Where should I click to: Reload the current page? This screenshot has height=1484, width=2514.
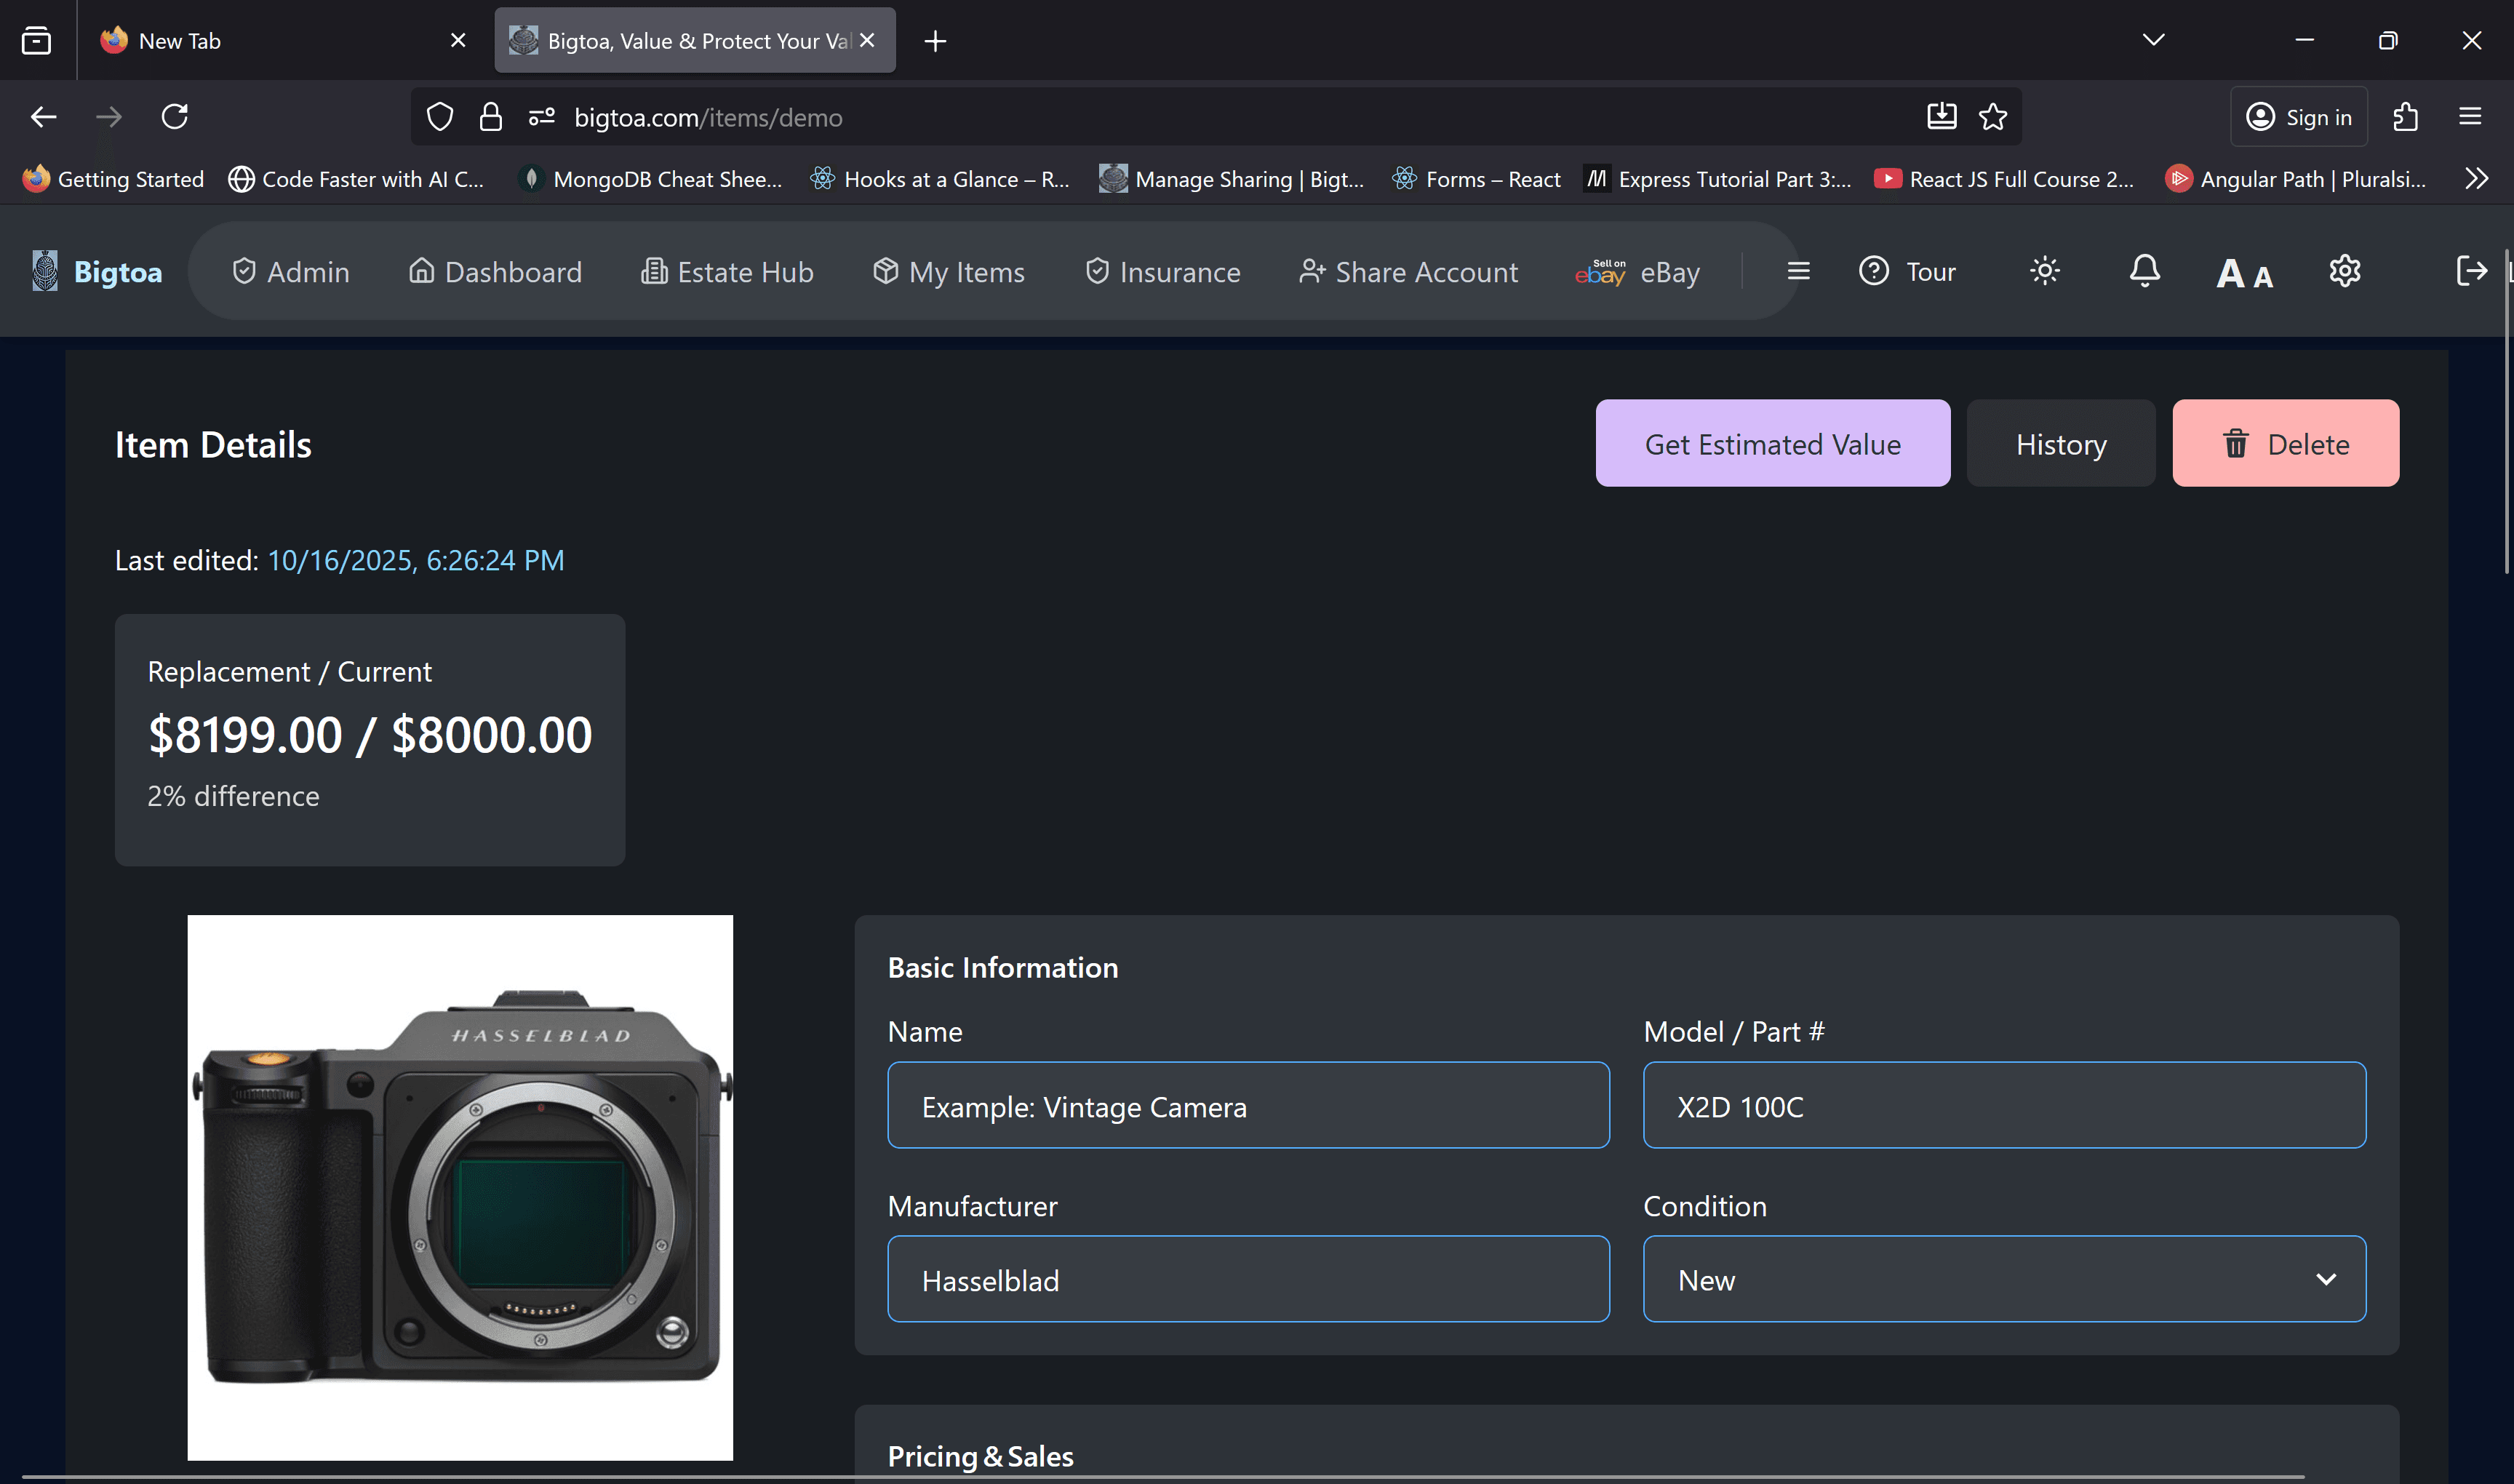click(175, 117)
